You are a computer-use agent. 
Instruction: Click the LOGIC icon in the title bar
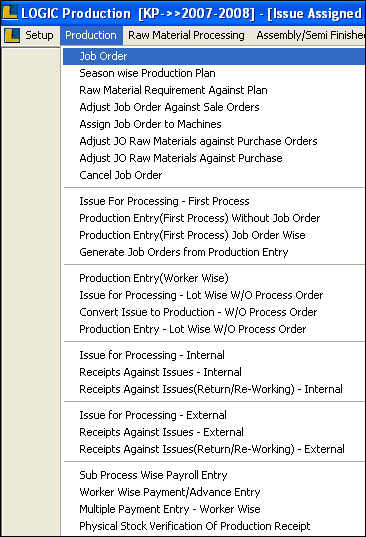coord(10,12)
